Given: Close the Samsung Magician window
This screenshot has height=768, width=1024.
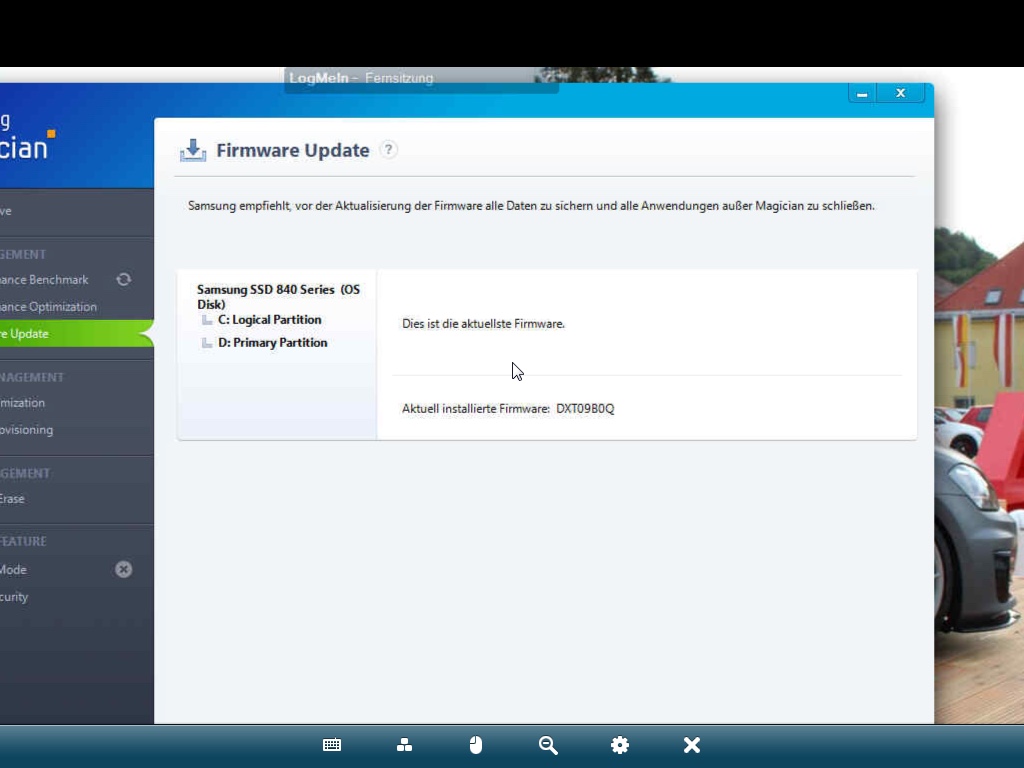Looking at the screenshot, I should (901, 93).
